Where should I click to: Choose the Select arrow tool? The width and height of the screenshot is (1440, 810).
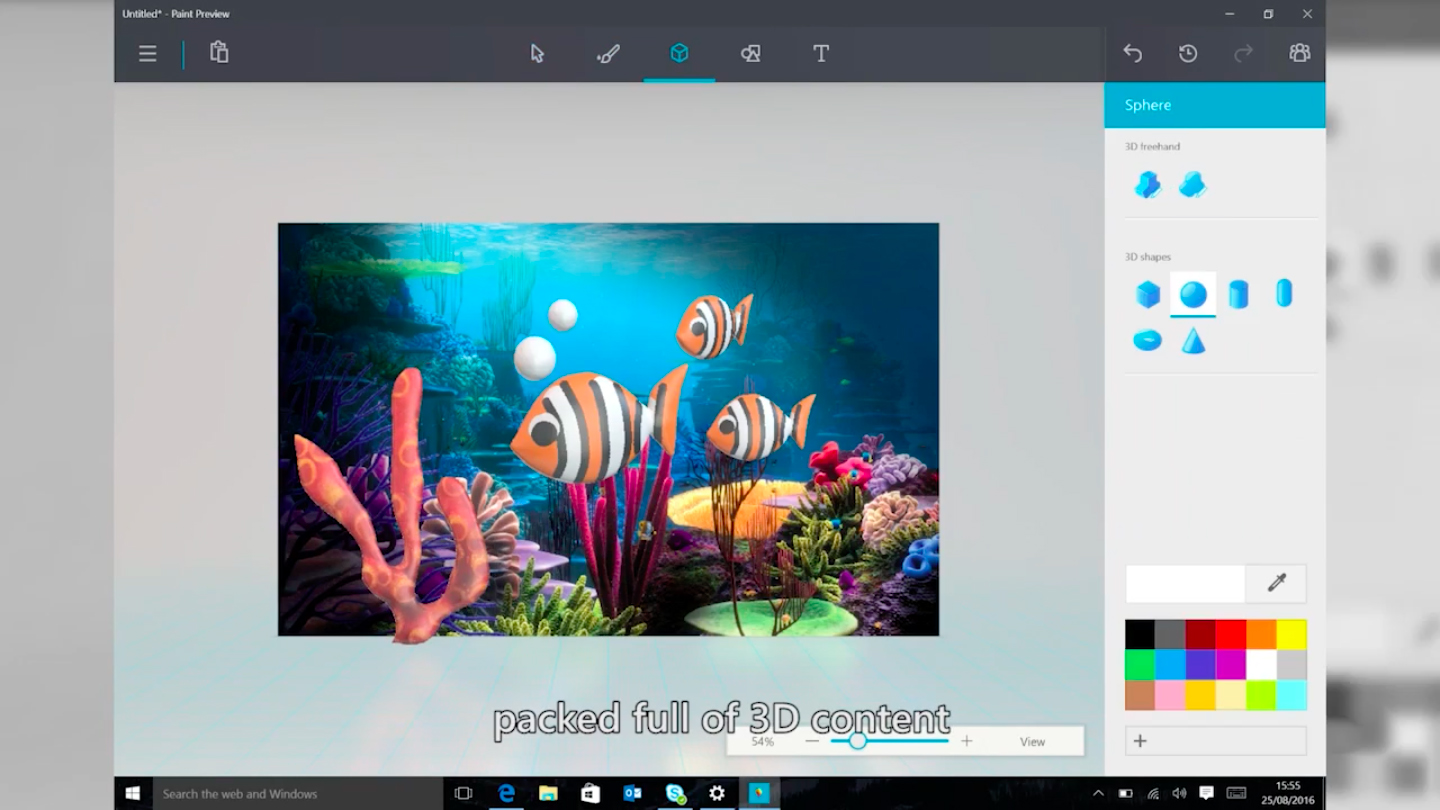(537, 54)
